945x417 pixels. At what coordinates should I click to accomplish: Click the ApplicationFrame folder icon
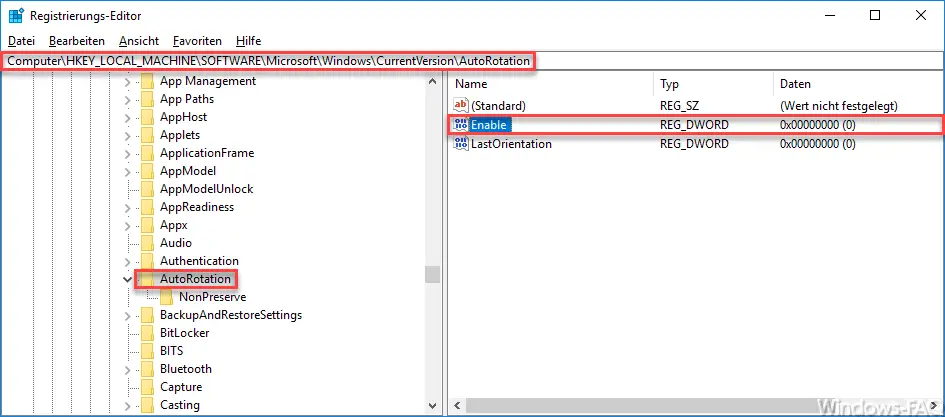tap(147, 153)
